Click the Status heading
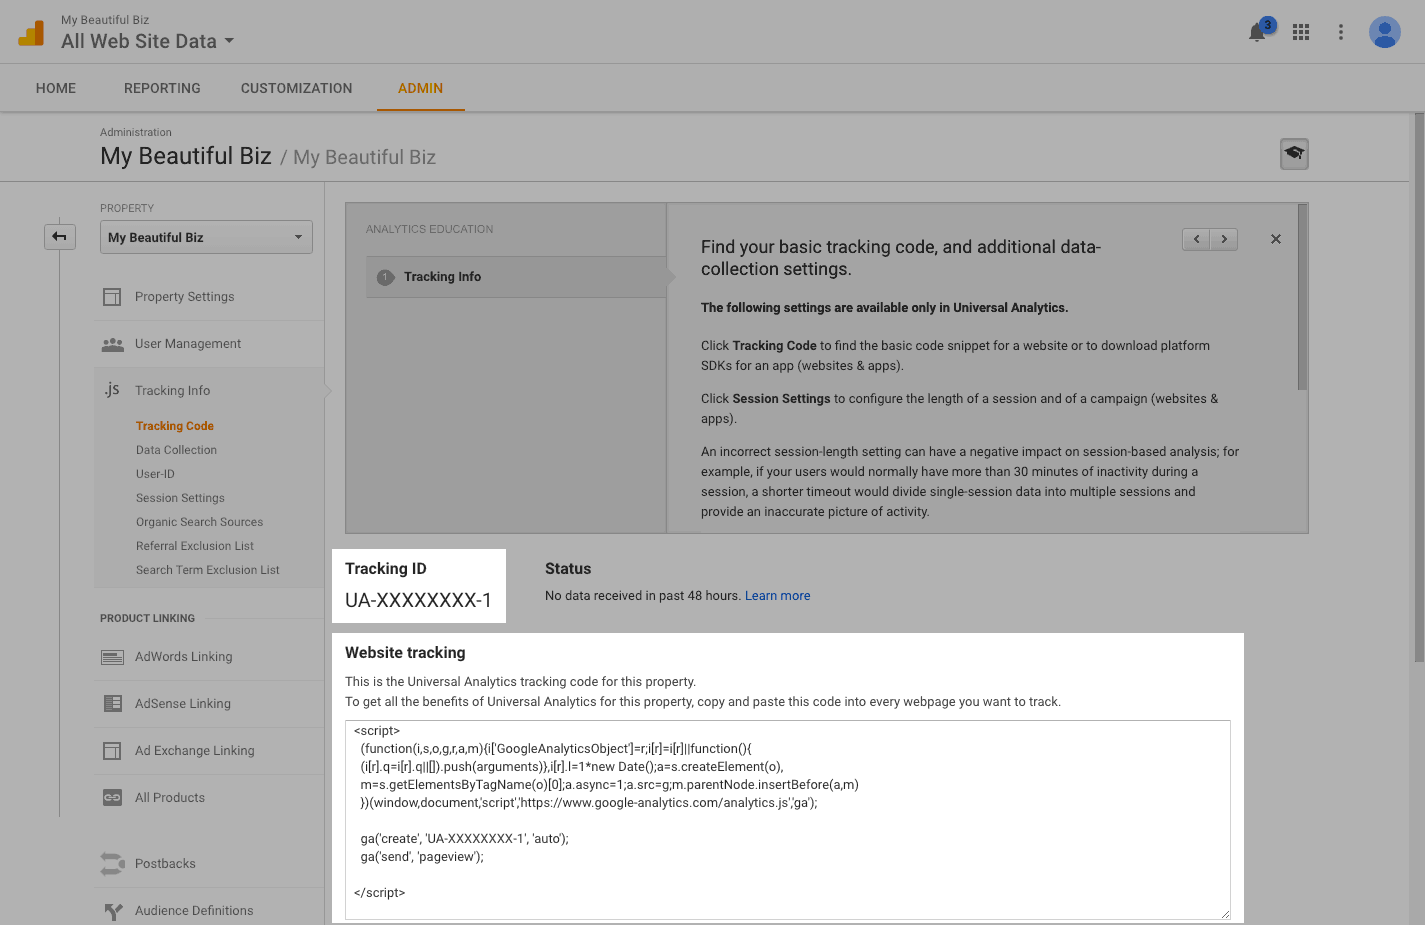The width and height of the screenshot is (1425, 925). click(x=568, y=569)
